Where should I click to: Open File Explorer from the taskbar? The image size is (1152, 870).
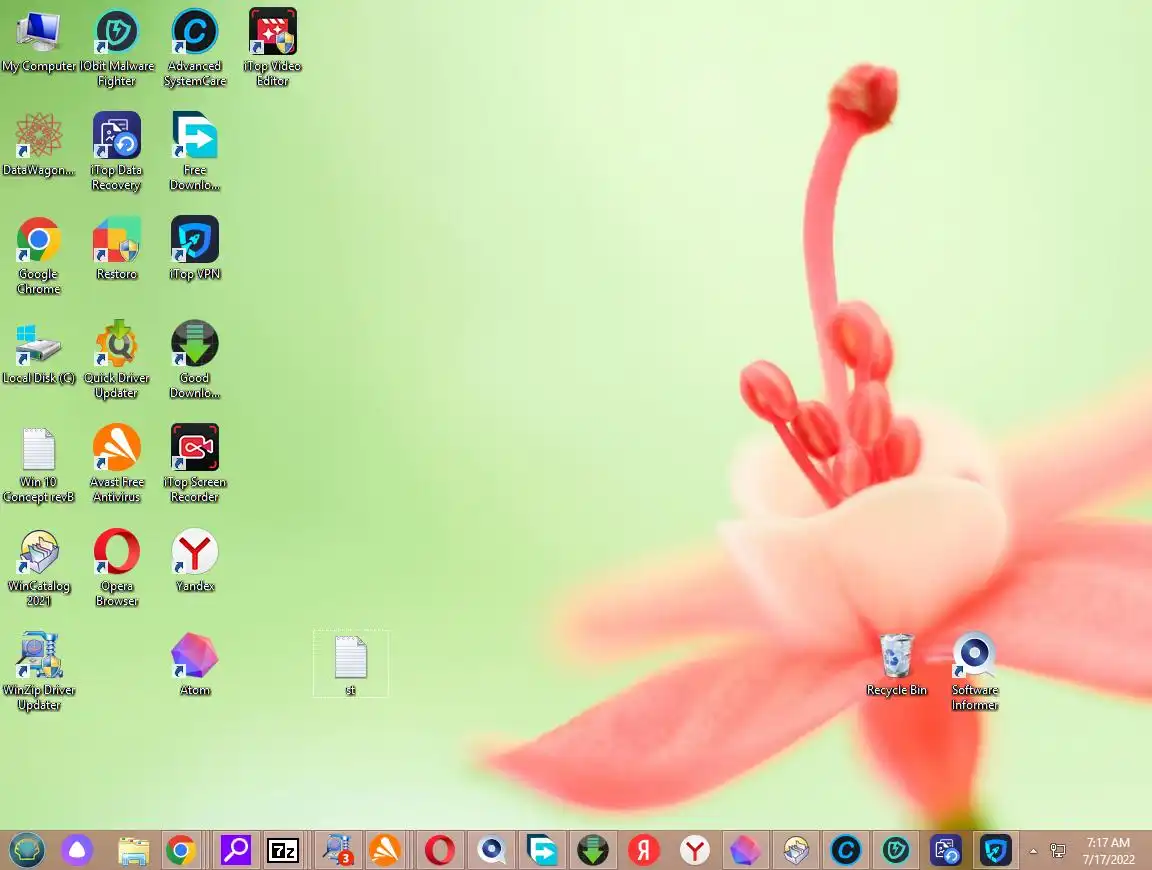(133, 851)
